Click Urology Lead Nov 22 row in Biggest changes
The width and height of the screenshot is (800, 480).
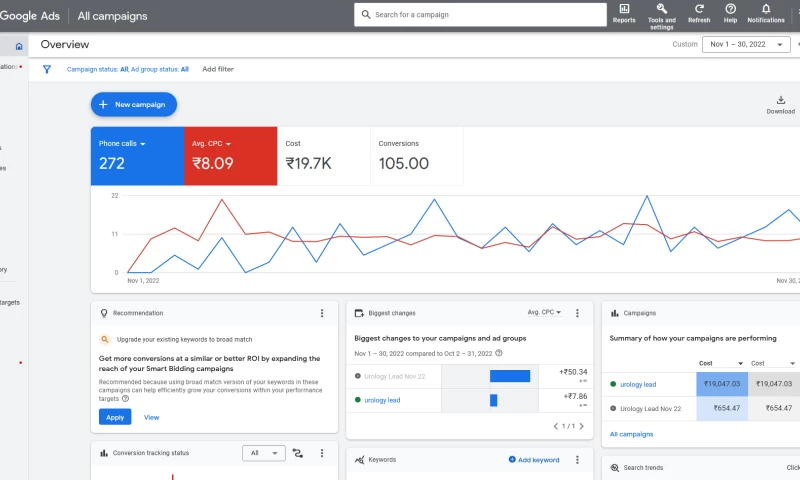pos(394,376)
